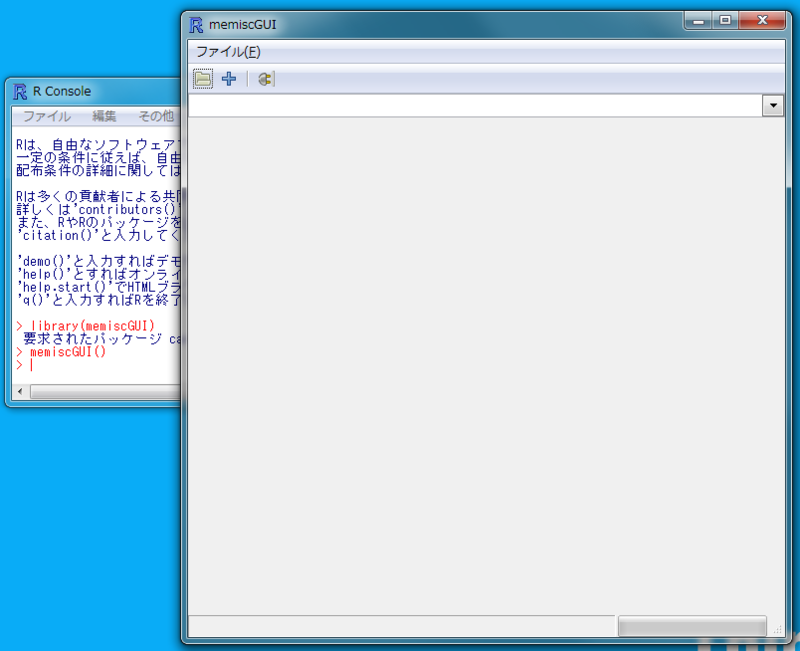This screenshot has width=800, height=651.
Task: Click the left scroll arrow in R Console
Action: coord(20,392)
